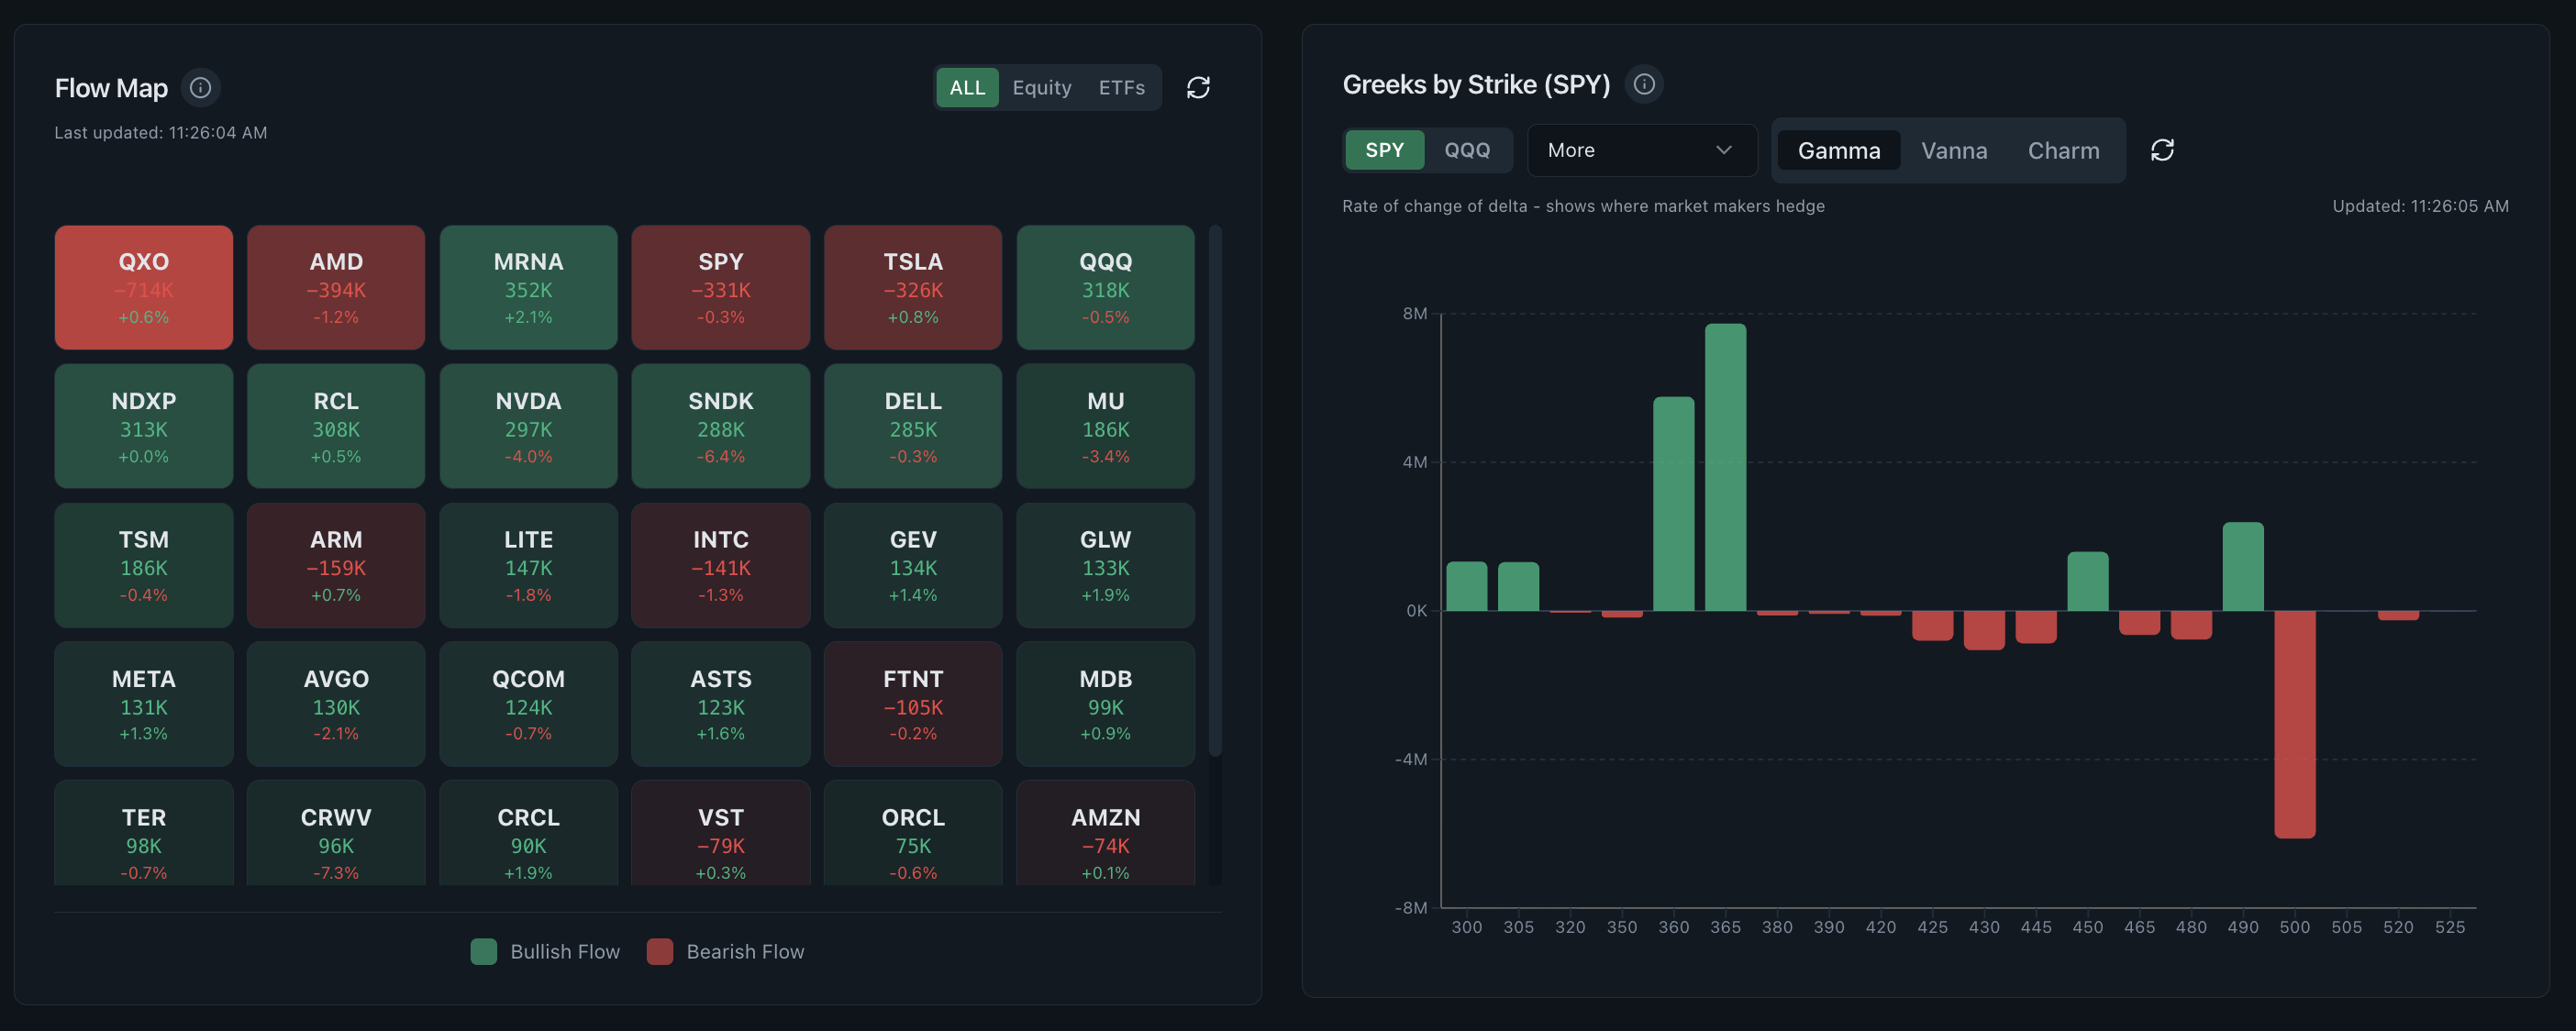The height and width of the screenshot is (1031, 2576).
Task: Click the TSM flow tile
Action: pos(144,565)
